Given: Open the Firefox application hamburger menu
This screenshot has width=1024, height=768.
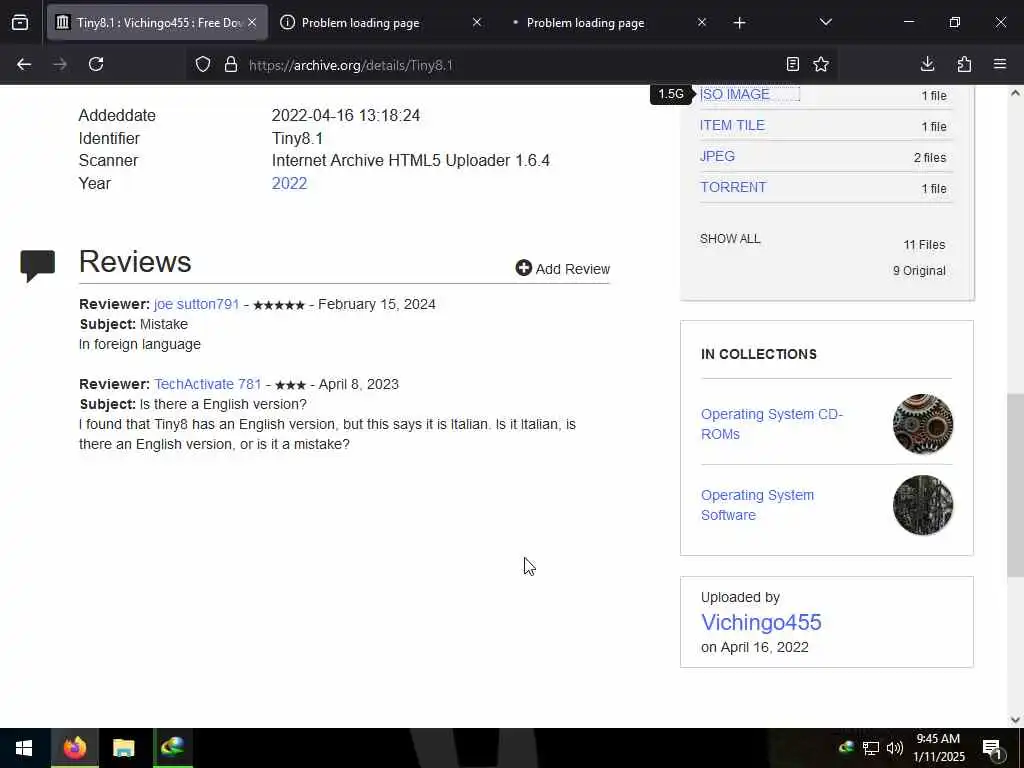Looking at the screenshot, I should pyautogui.click(x=1000, y=64).
